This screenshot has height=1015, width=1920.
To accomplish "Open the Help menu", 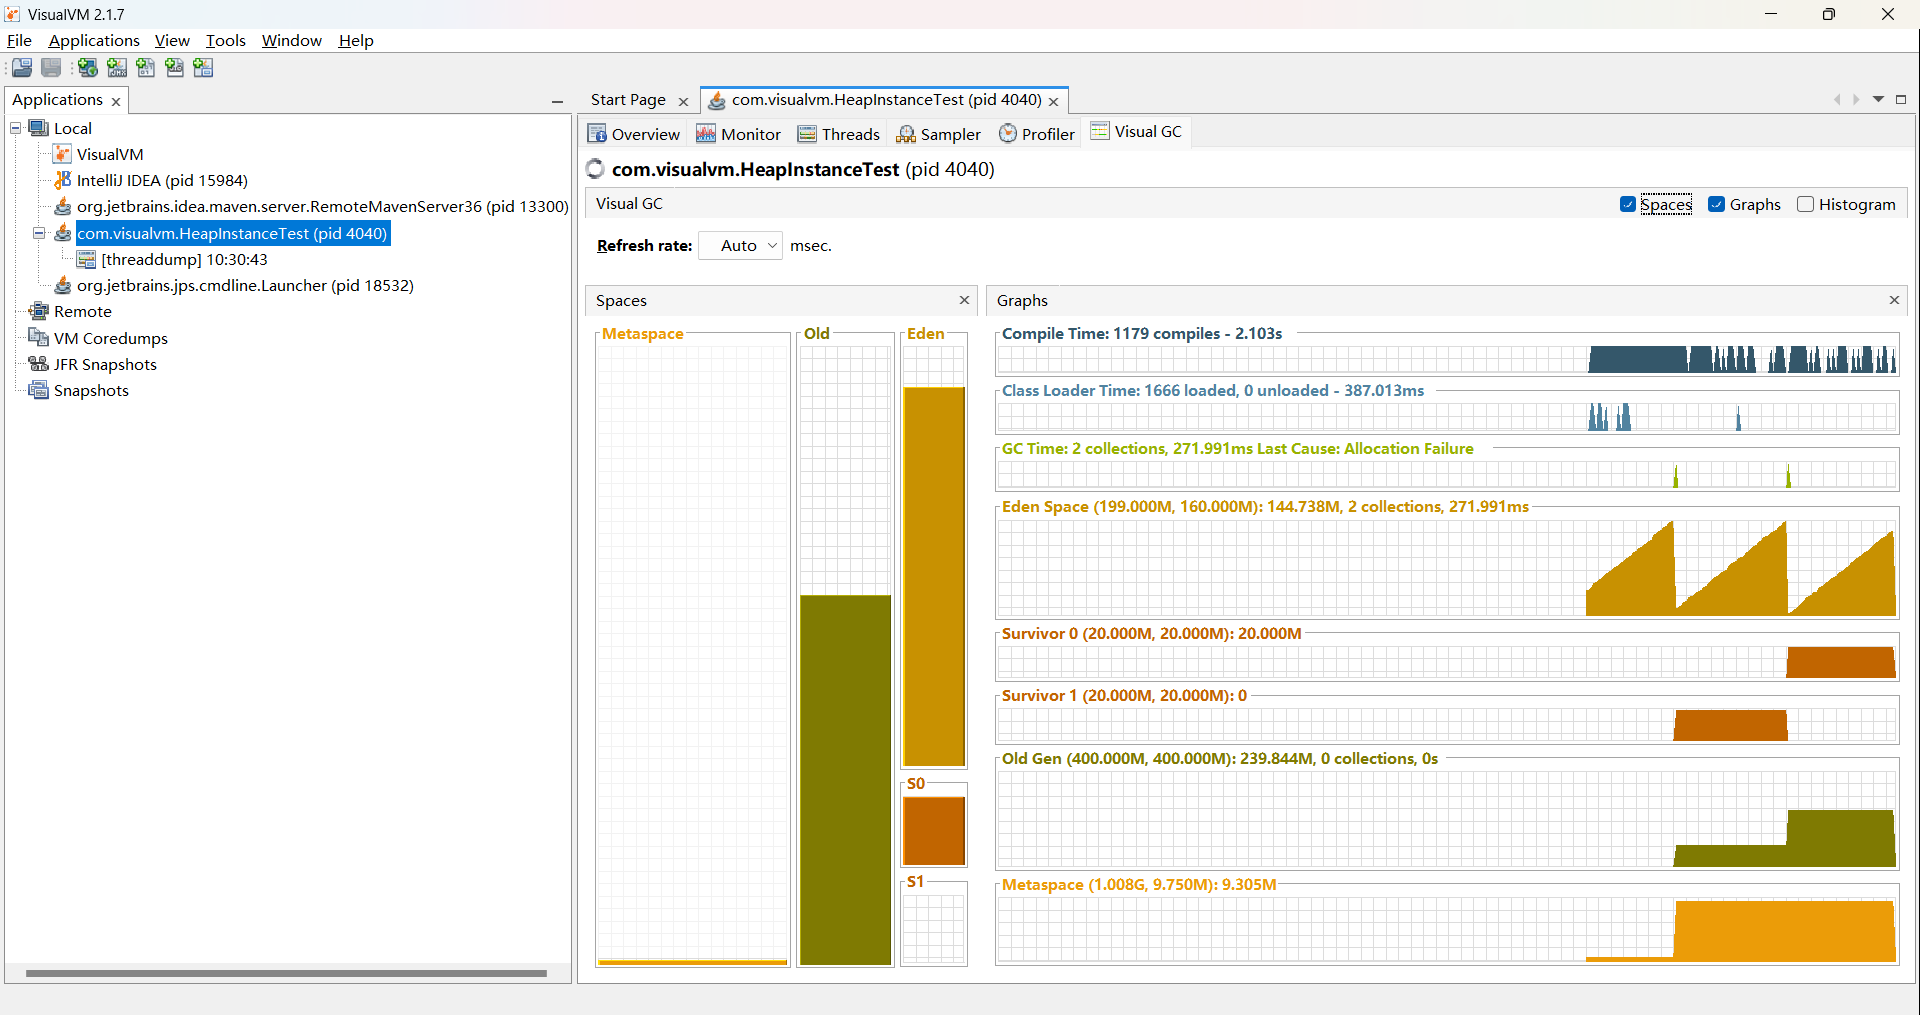I will [356, 40].
